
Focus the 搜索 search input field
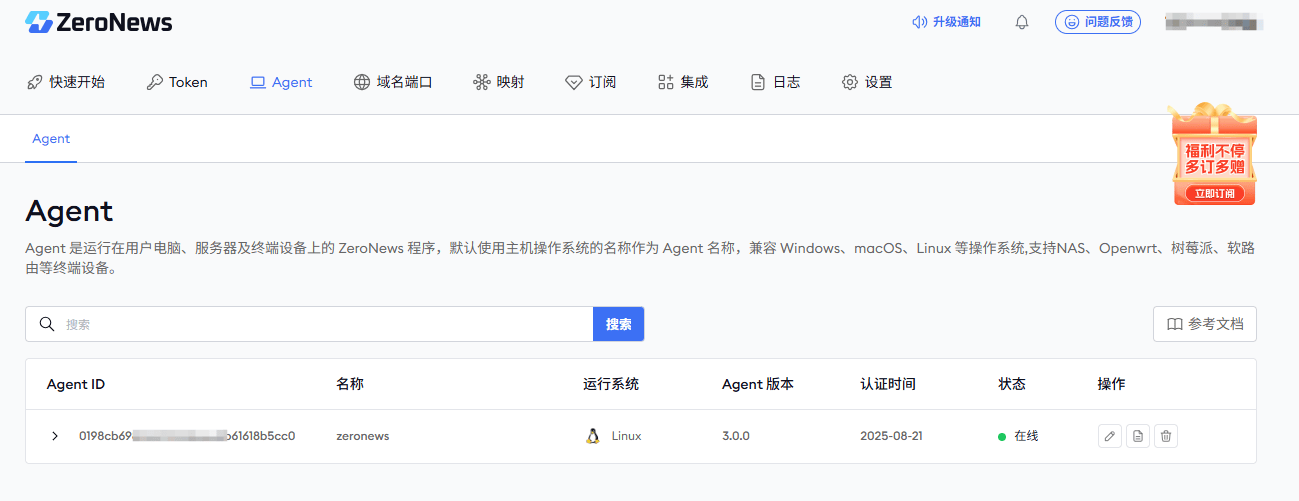click(x=309, y=324)
